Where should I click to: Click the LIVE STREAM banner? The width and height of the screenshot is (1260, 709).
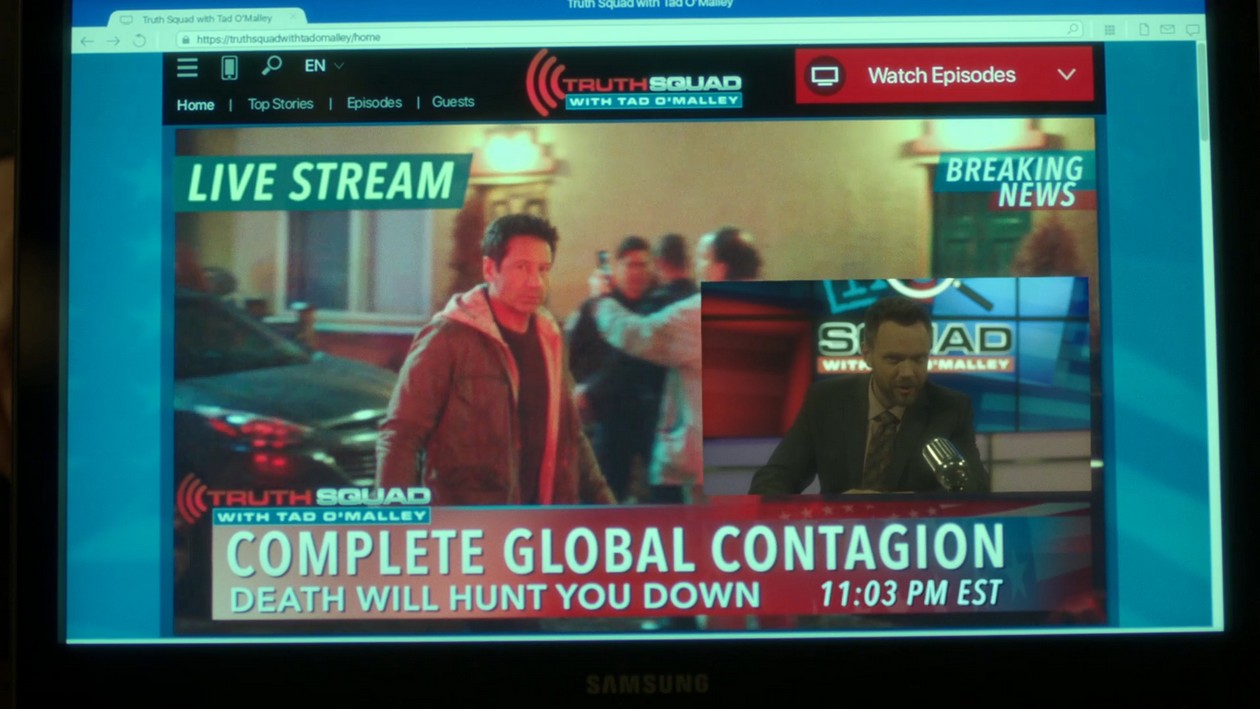pos(322,182)
